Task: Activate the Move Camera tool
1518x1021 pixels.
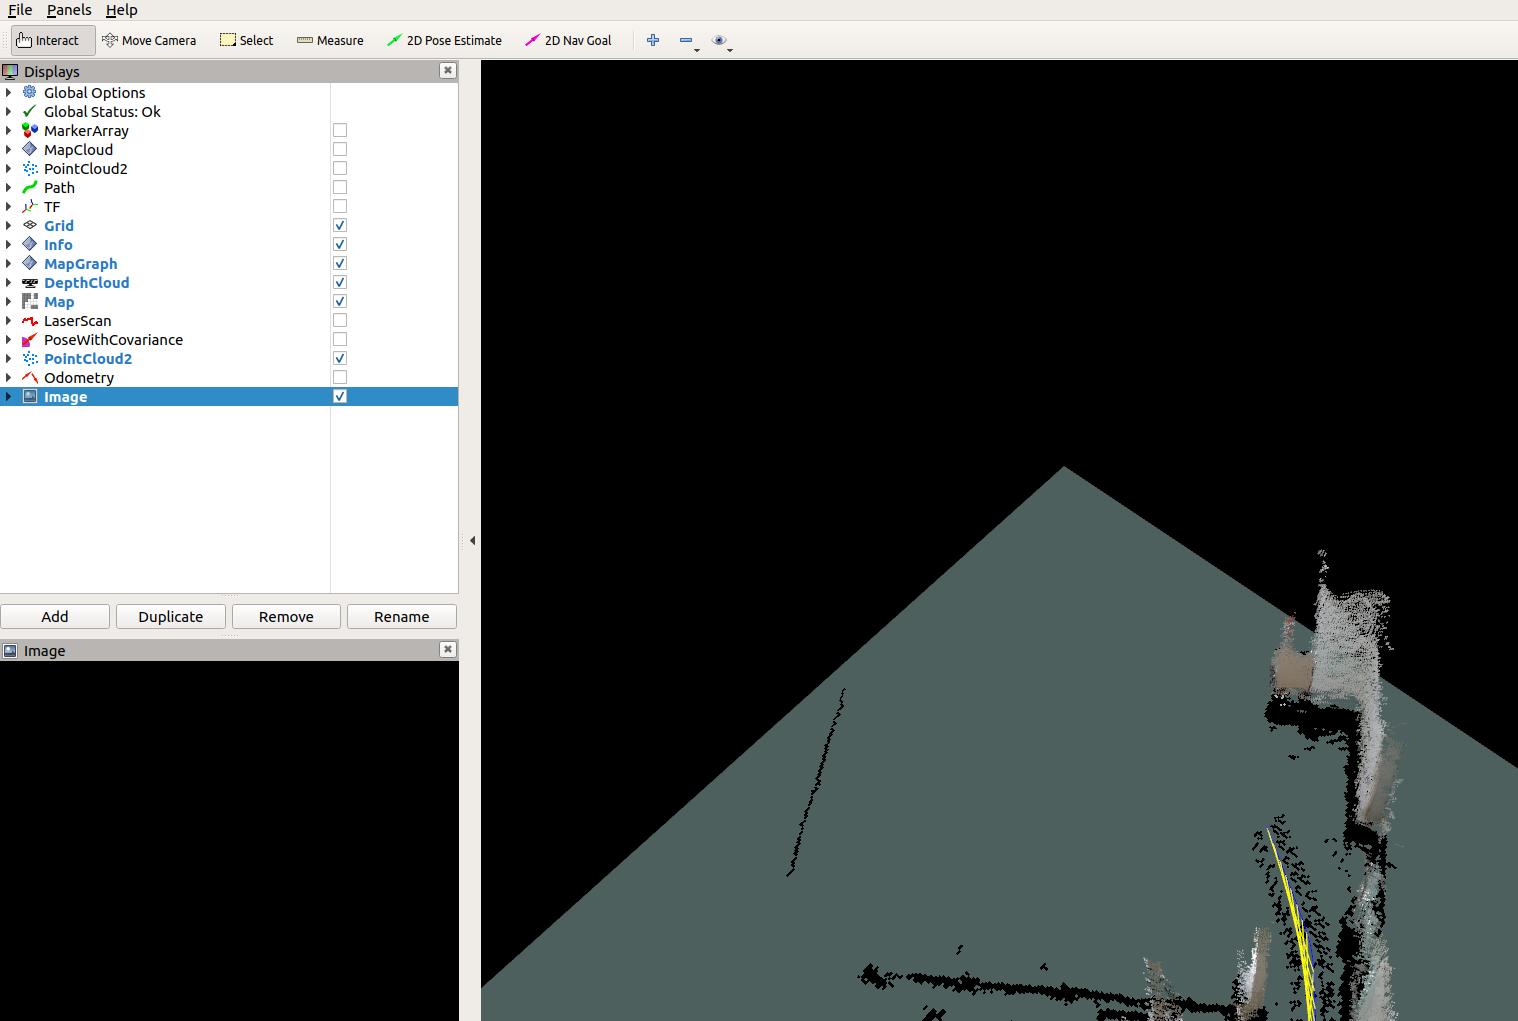Action: click(x=149, y=40)
